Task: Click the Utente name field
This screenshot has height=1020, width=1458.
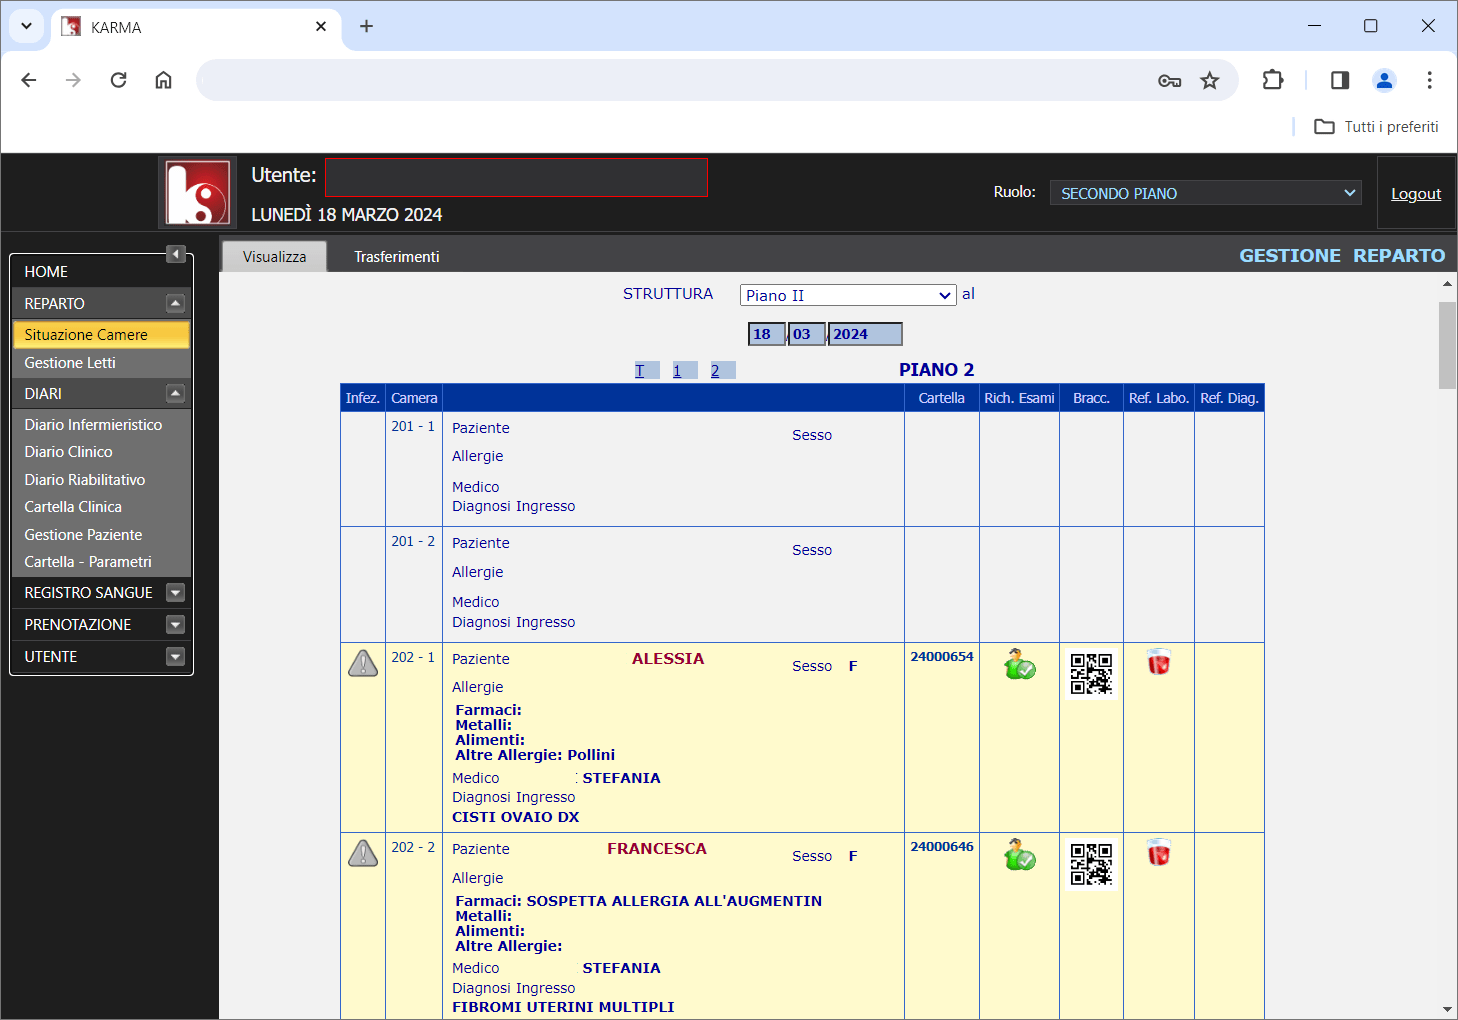Action: pos(516,177)
